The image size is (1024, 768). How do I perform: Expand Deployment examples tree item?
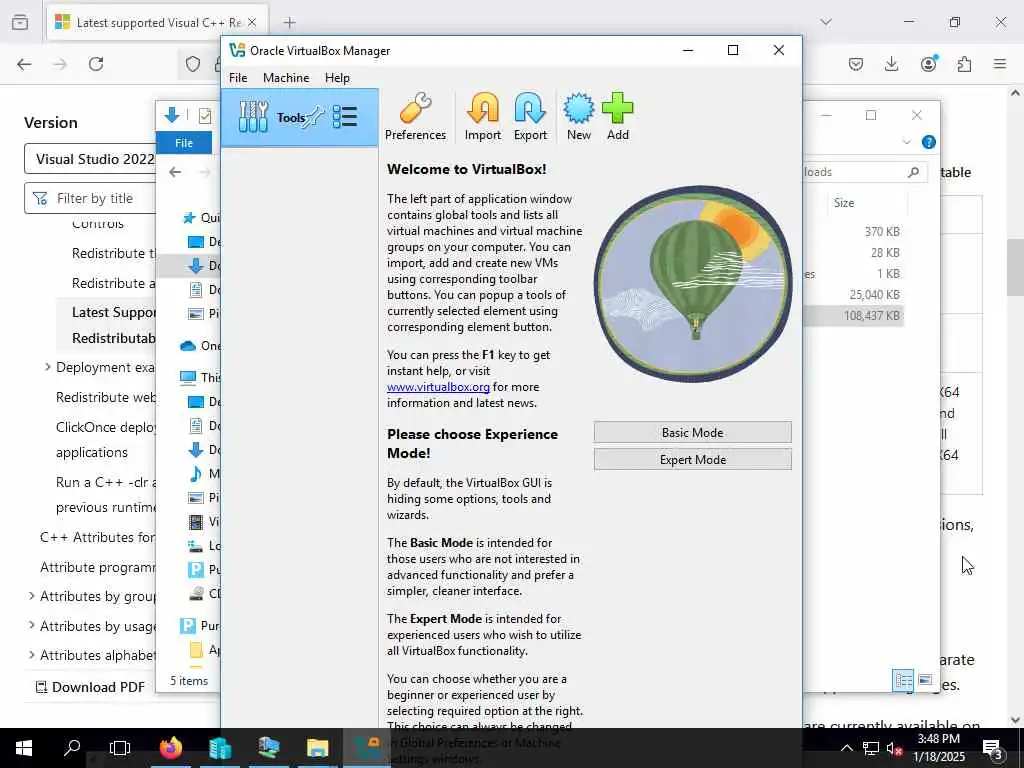tap(47, 367)
